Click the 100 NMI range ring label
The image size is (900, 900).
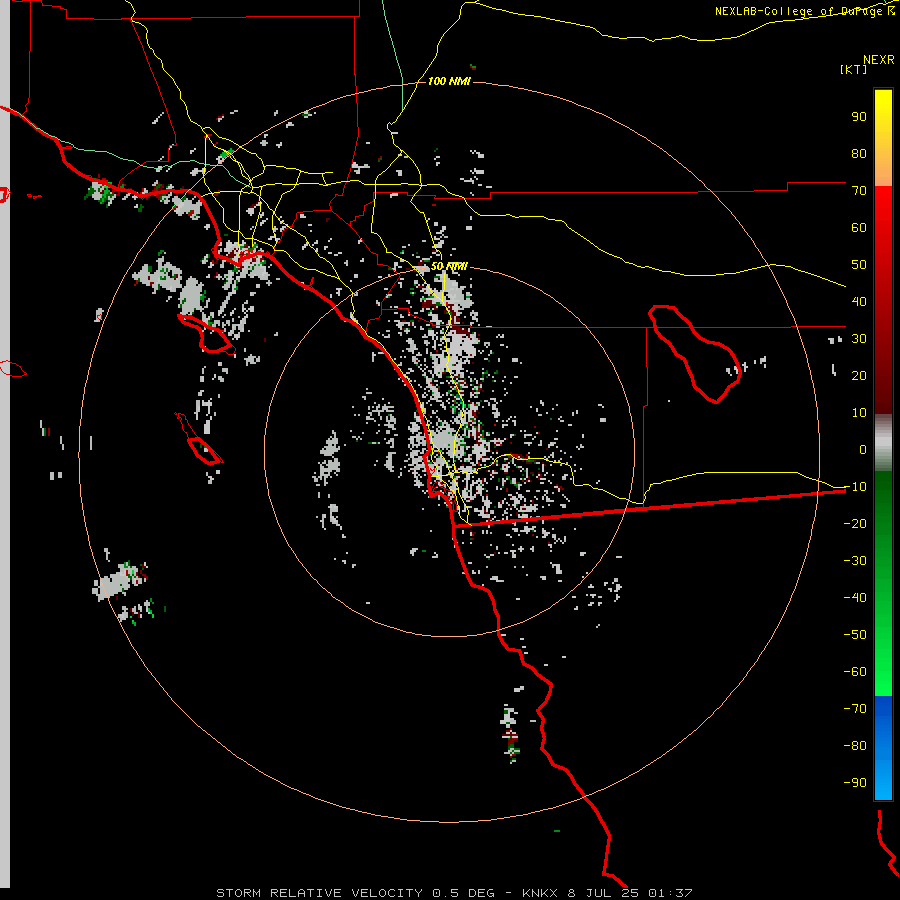[x=449, y=81]
